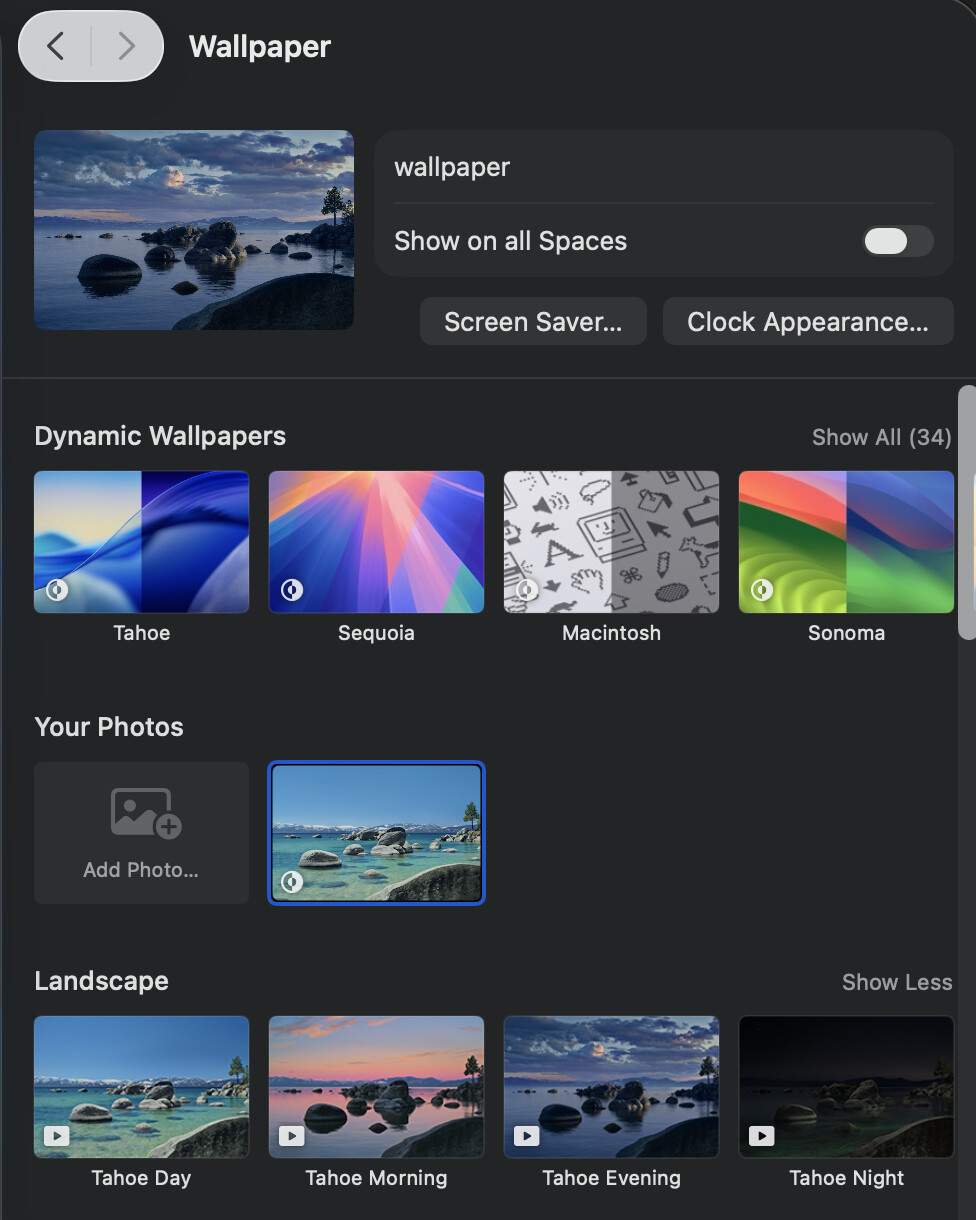
Task: Expand Dynamic Wallpapers with Show All (34)
Action: click(x=880, y=437)
